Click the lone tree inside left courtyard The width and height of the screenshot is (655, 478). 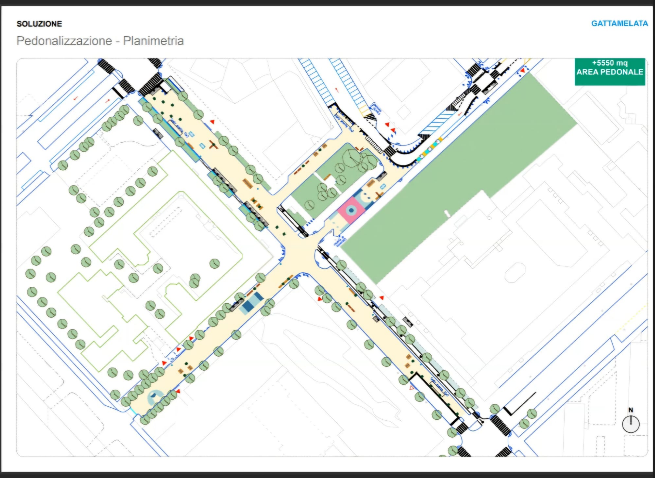tap(213, 264)
